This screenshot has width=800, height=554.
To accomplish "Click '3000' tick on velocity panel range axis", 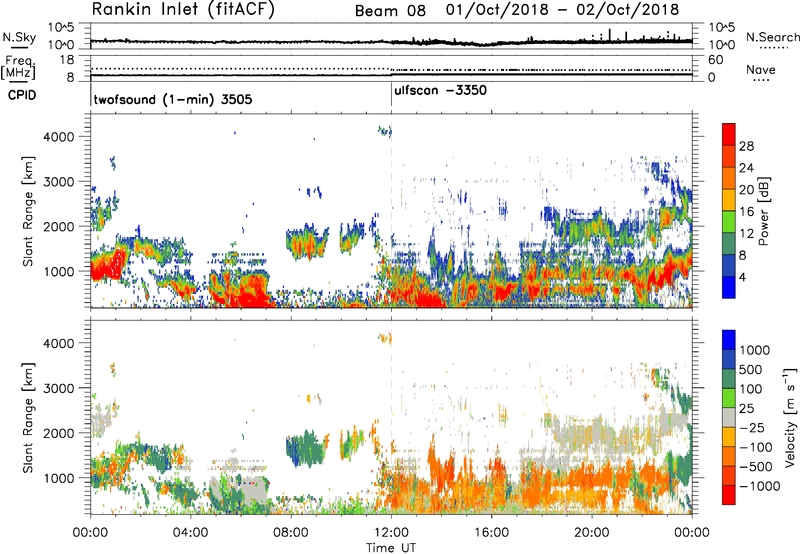I will [58, 388].
